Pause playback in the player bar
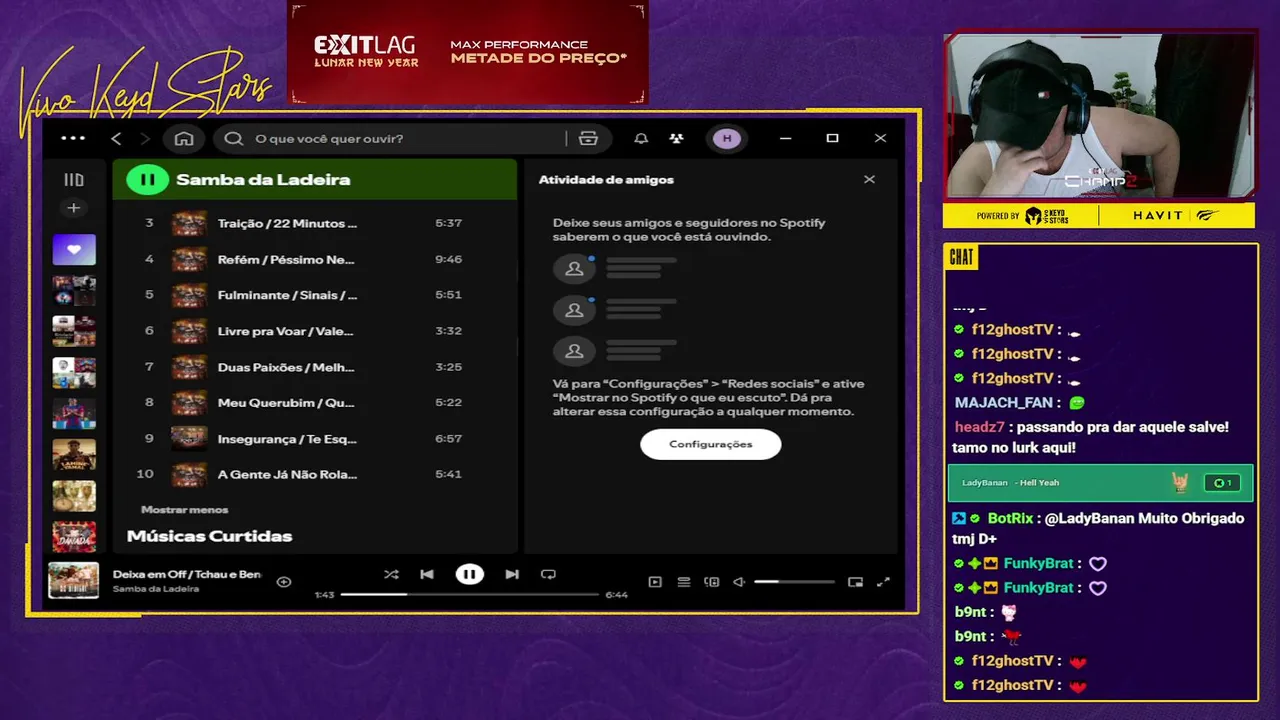The height and width of the screenshot is (720, 1280). tap(469, 574)
